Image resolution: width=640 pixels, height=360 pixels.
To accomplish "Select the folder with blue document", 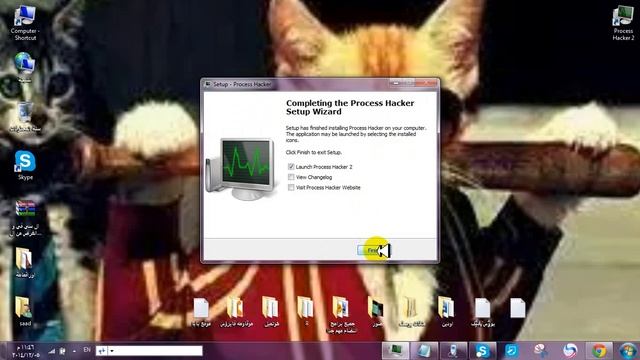I will [447, 312].
